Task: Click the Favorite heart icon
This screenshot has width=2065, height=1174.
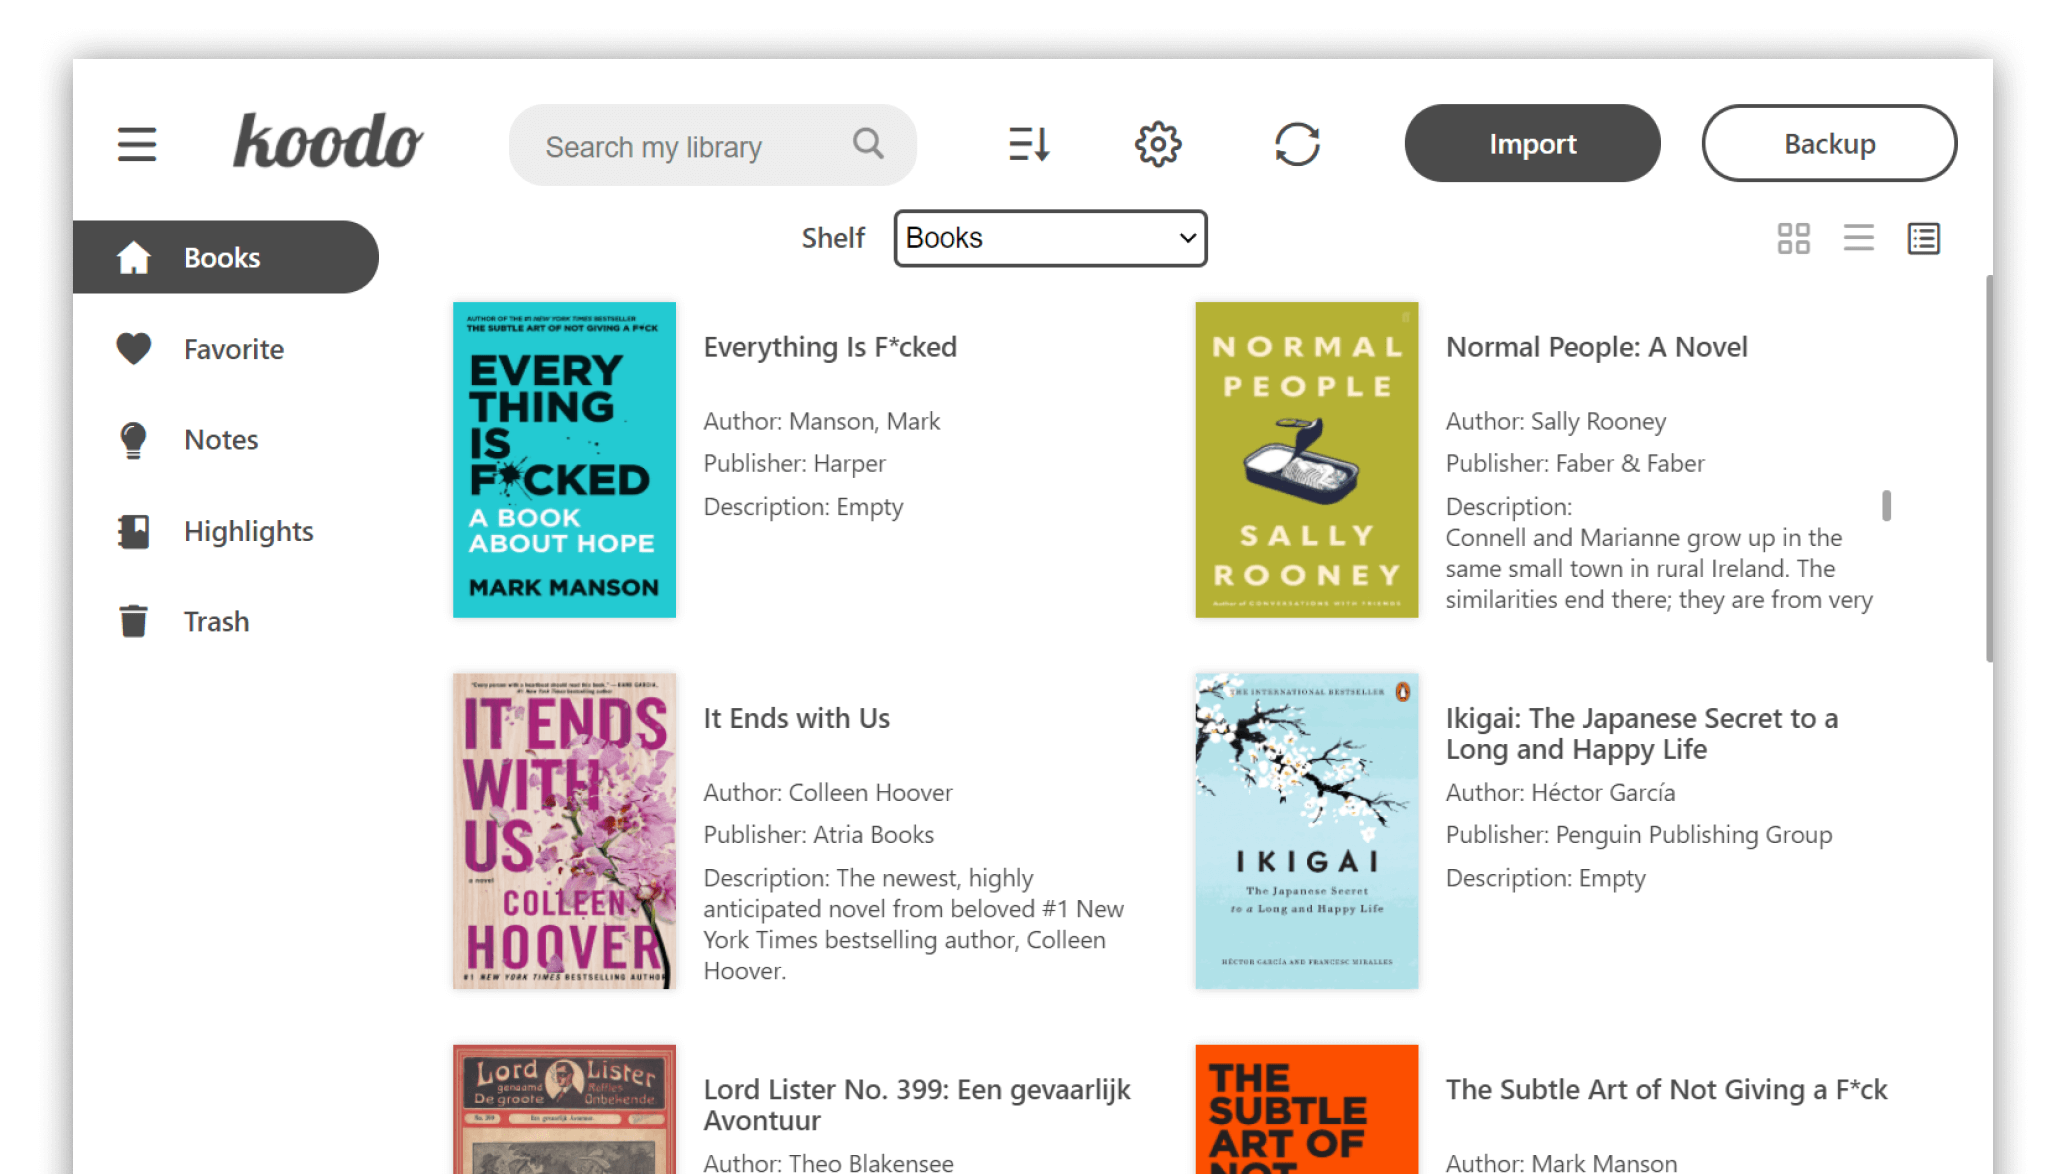Action: 133,348
